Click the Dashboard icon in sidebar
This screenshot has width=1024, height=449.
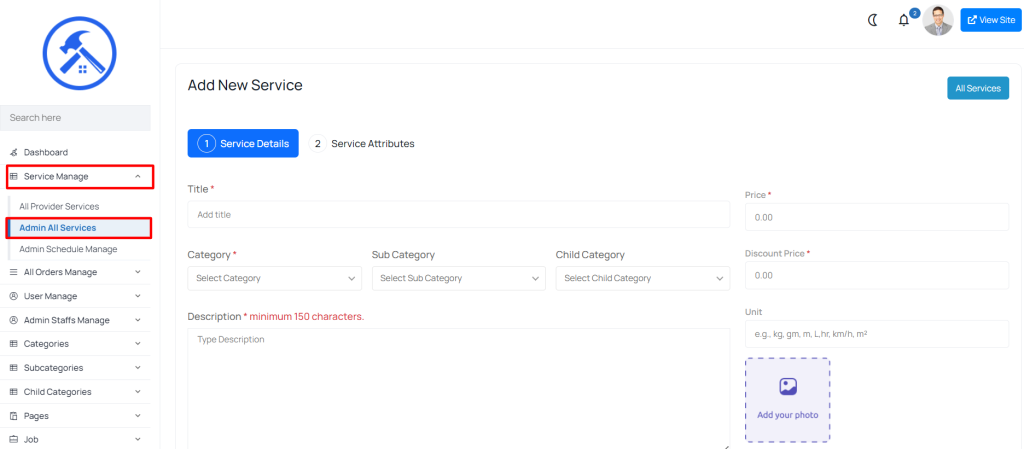14,152
